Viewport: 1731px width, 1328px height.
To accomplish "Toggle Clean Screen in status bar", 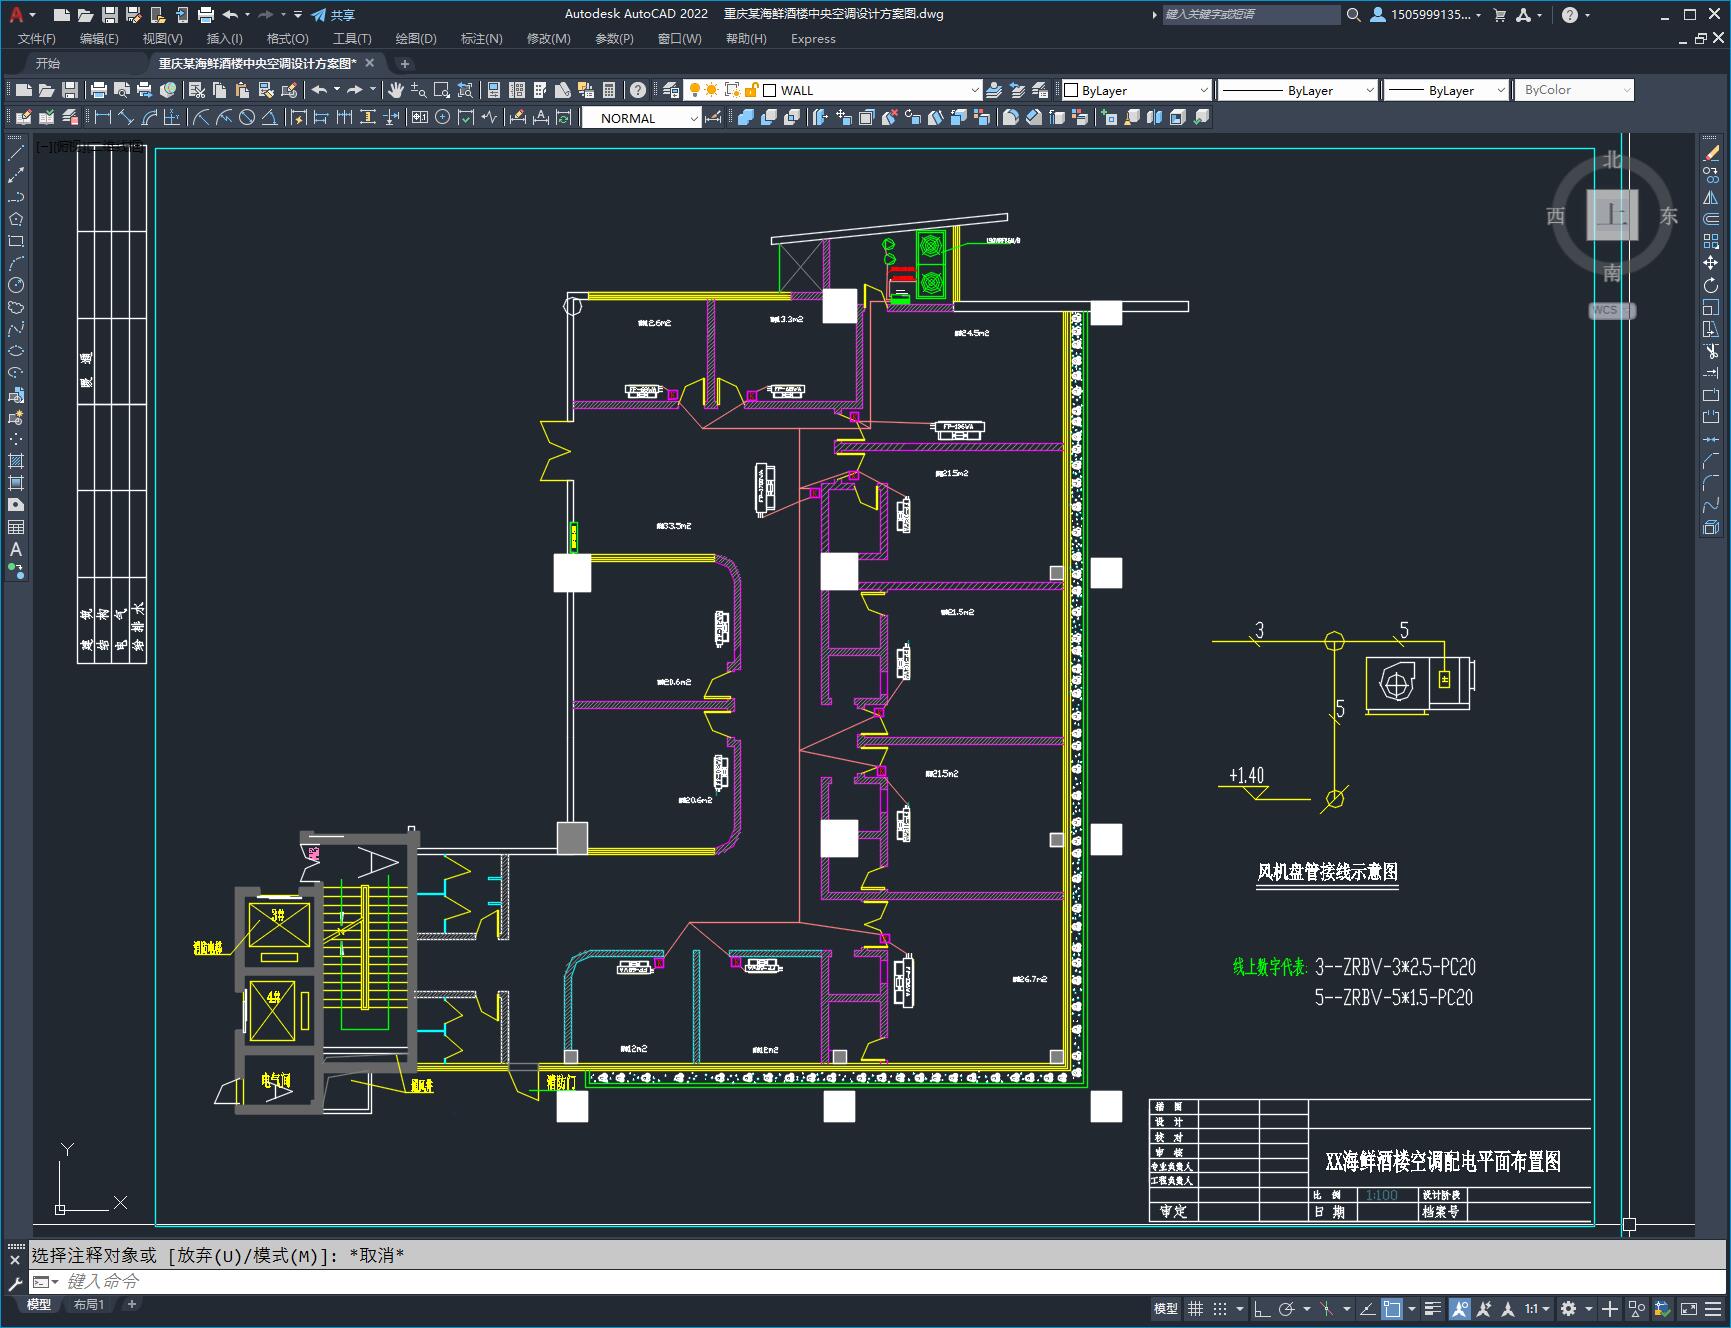I will click(x=1689, y=1308).
